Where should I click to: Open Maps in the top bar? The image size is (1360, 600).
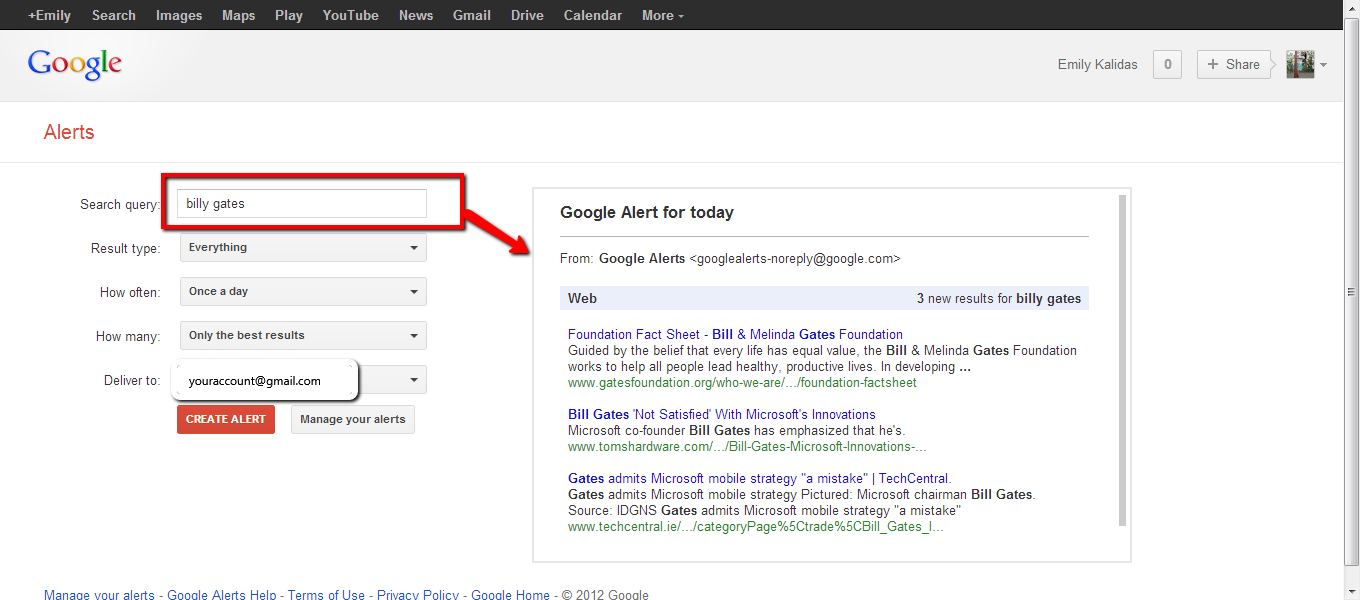[238, 15]
